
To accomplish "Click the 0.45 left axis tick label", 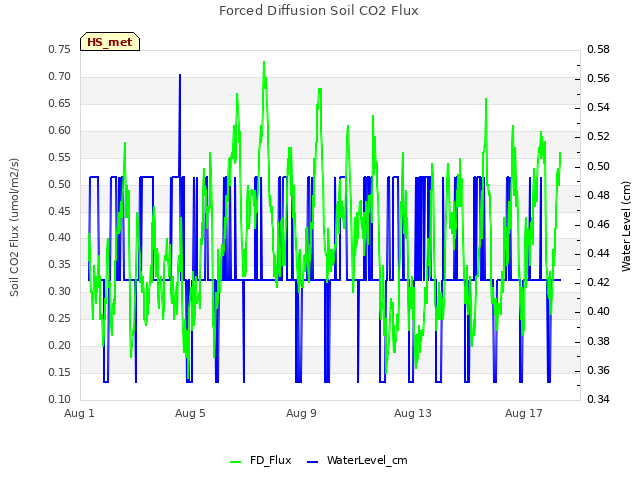I will [60, 211].
